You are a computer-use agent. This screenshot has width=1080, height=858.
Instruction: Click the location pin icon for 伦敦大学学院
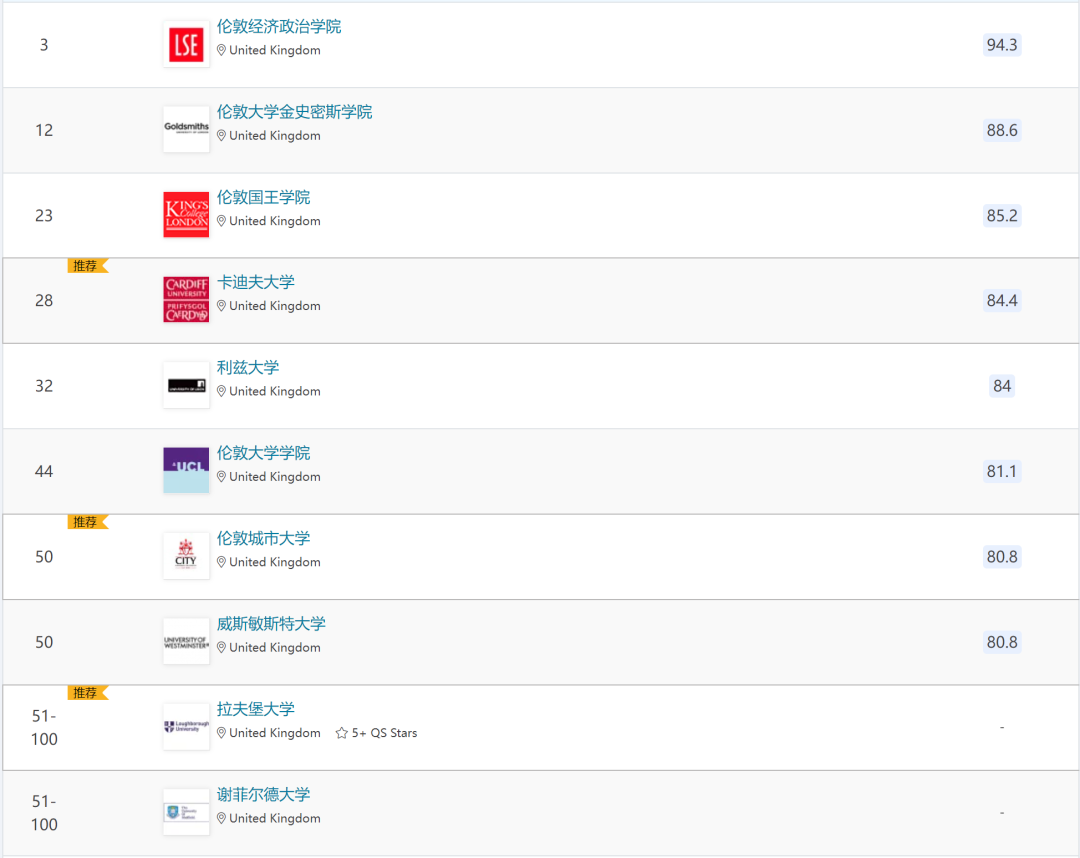221,477
